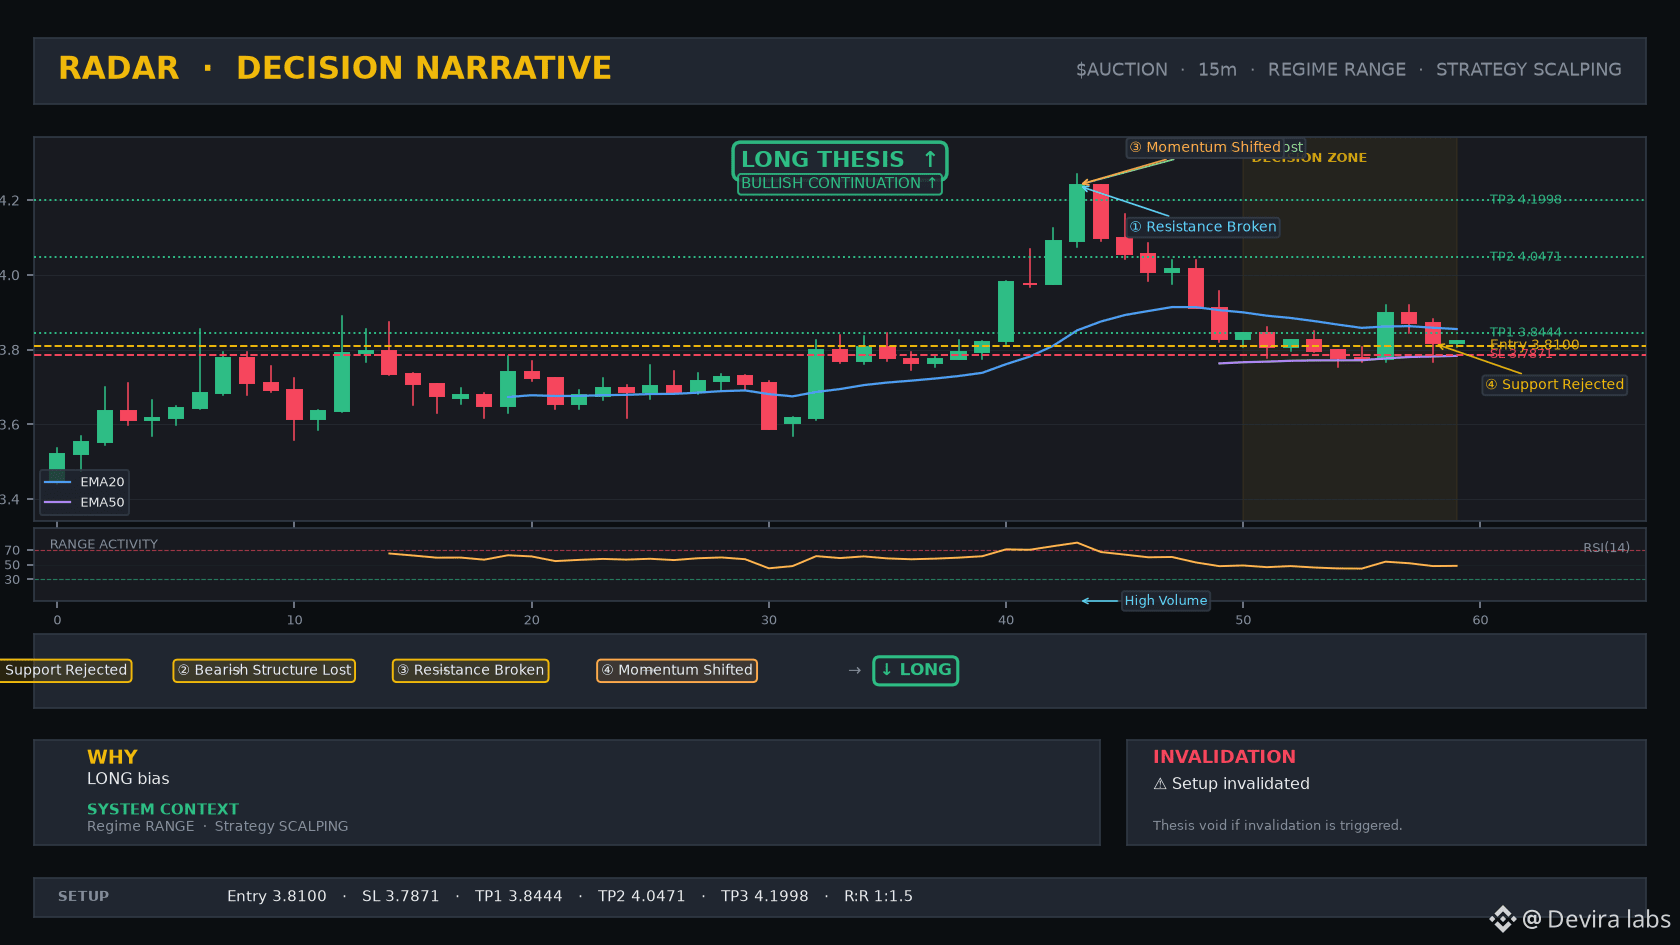Viewport: 1680px width, 945px height.
Task: Click the x-axis tick labeled 40
Action: tap(1005, 620)
